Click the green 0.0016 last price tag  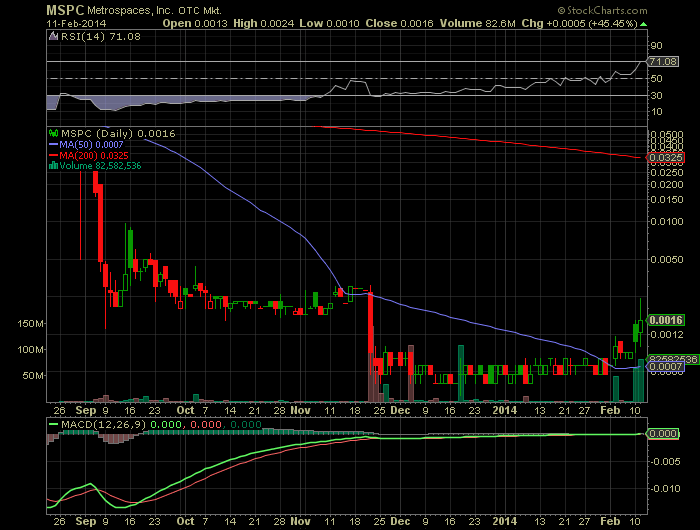pyautogui.click(x=666, y=320)
